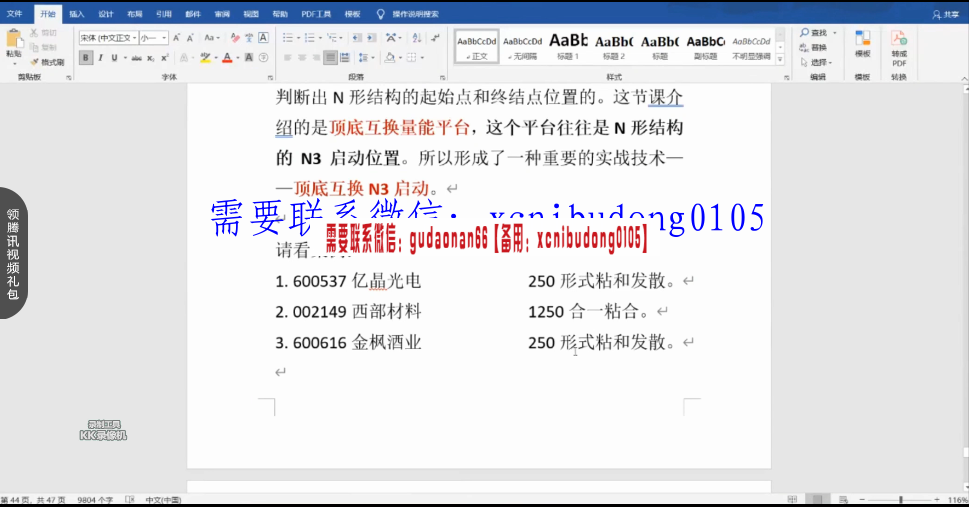Sort paragraphs with the A-Z sort icon
The image size is (969, 507).
417,38
